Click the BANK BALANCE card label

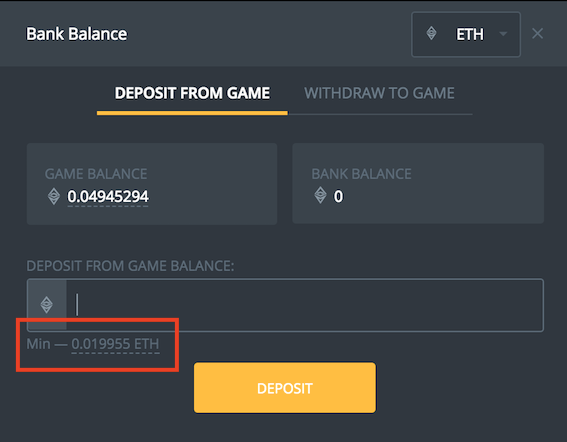point(361,174)
